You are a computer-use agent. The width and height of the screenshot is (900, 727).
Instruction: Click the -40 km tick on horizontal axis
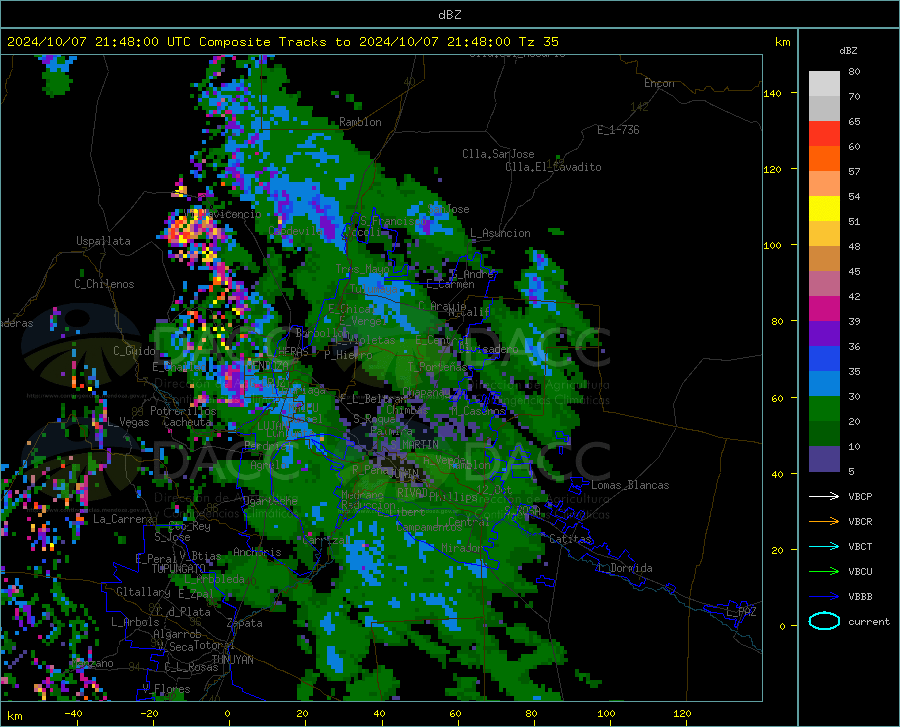click(x=73, y=714)
